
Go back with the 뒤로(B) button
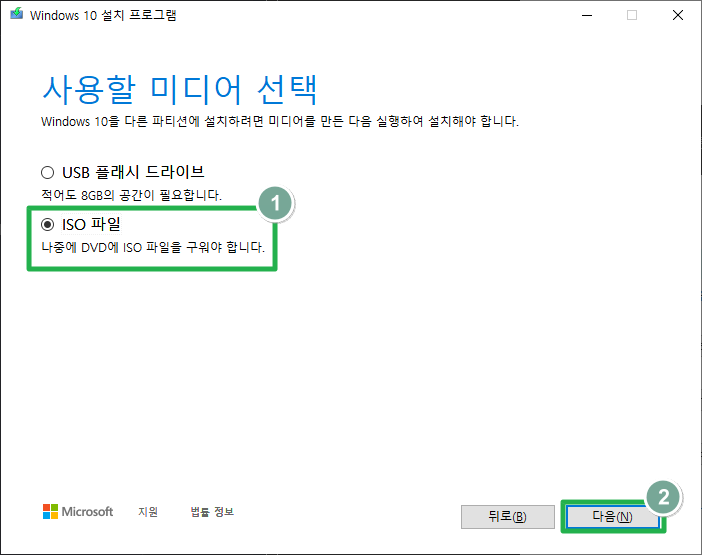tap(507, 517)
